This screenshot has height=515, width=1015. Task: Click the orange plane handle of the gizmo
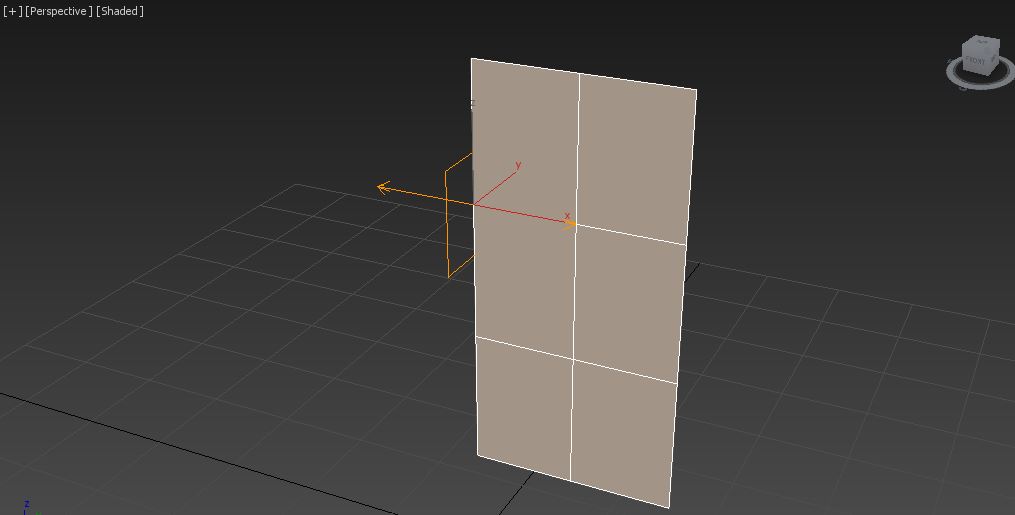tap(458, 215)
